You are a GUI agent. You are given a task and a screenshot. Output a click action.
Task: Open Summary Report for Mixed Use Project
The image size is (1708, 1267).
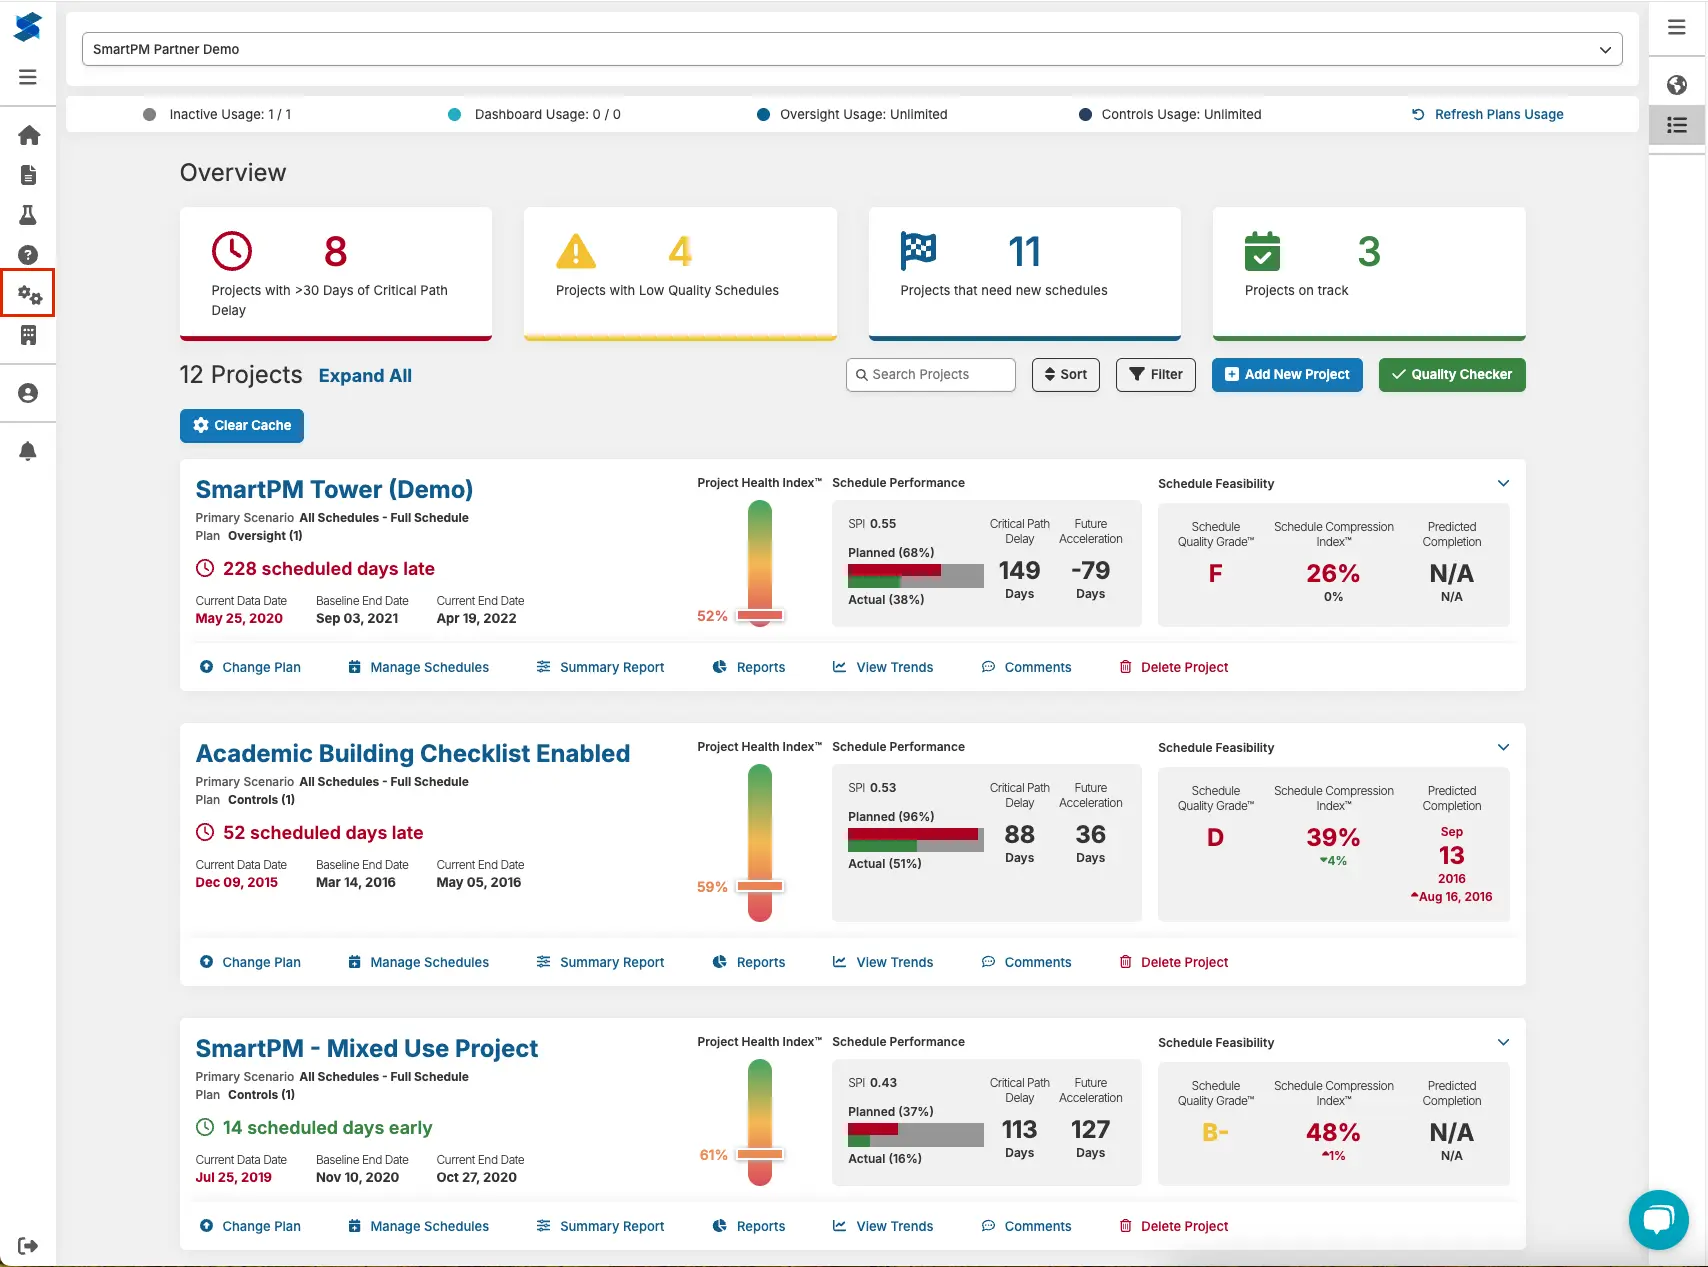(x=600, y=1226)
